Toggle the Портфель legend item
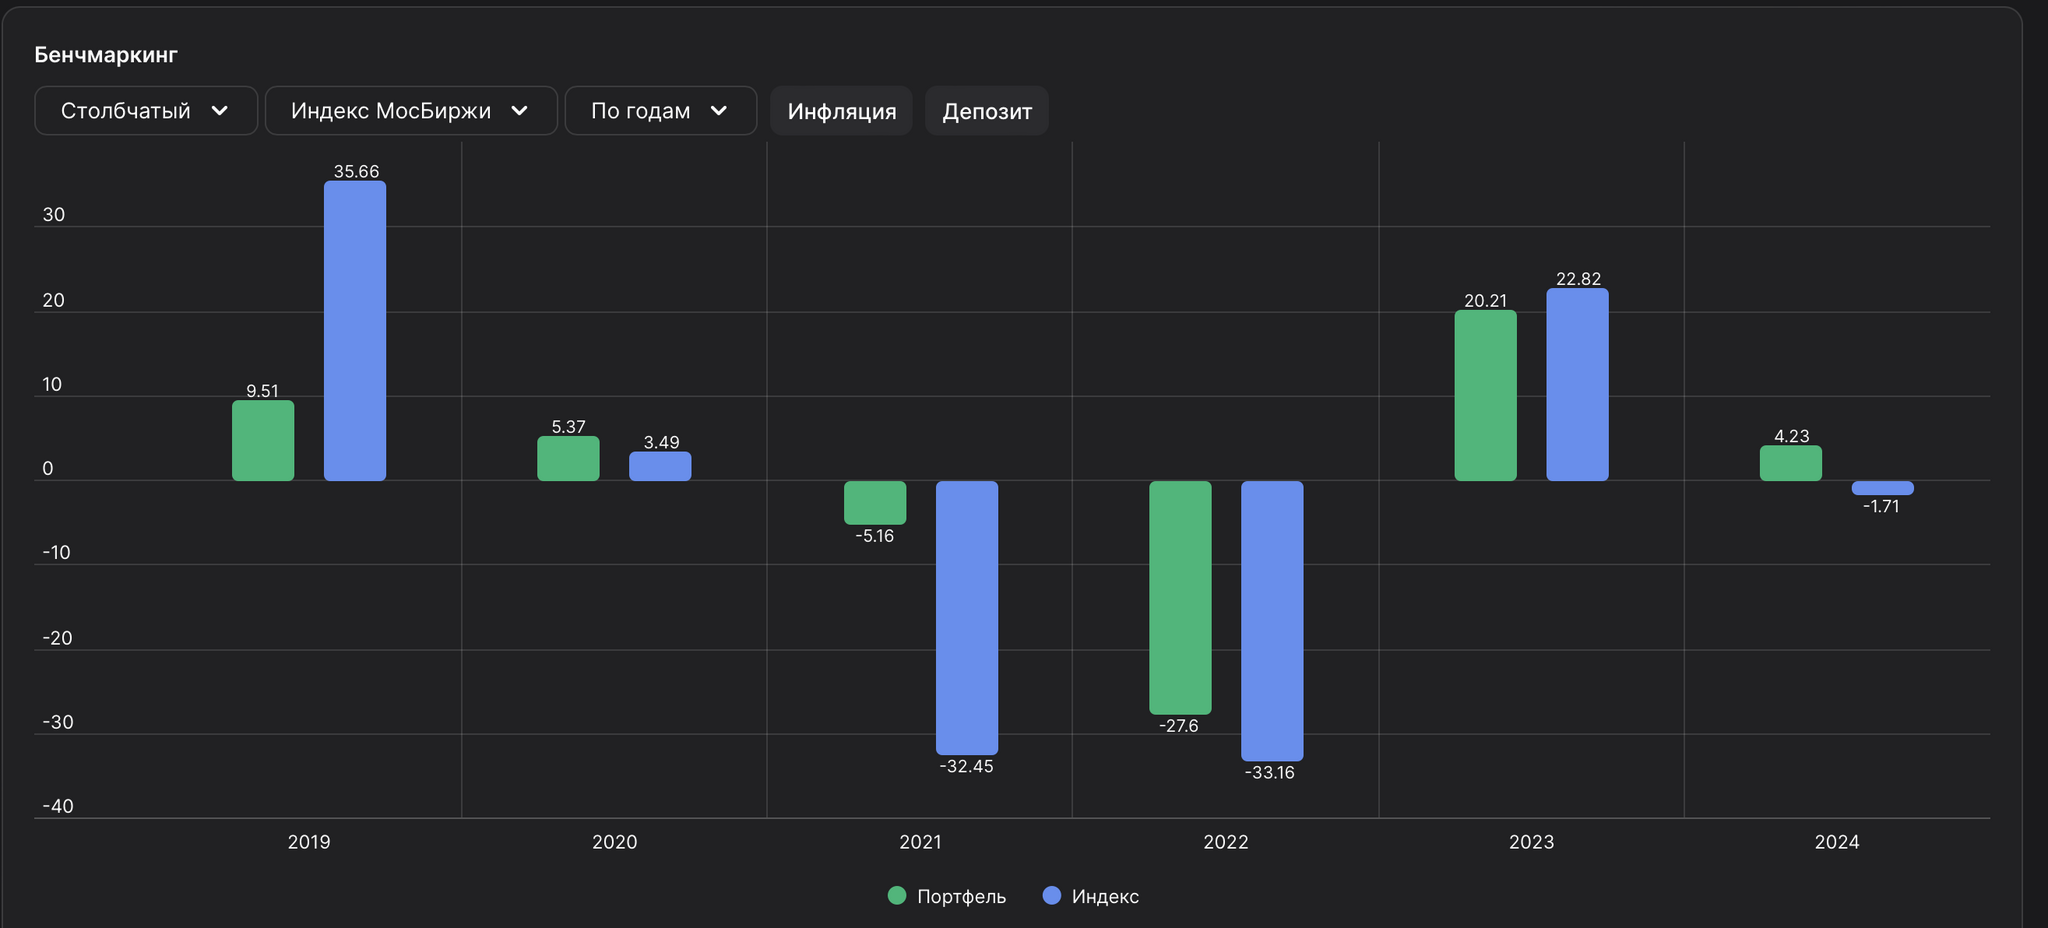The image size is (2048, 928). coord(947,896)
